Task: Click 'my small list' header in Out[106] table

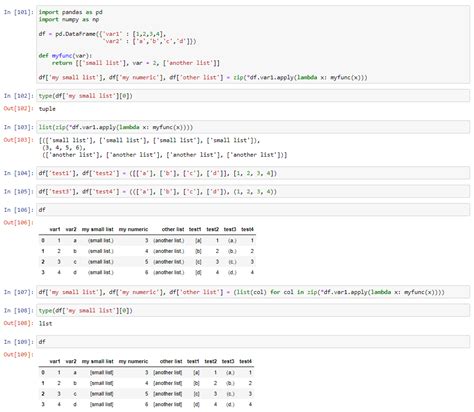Action: (98, 229)
